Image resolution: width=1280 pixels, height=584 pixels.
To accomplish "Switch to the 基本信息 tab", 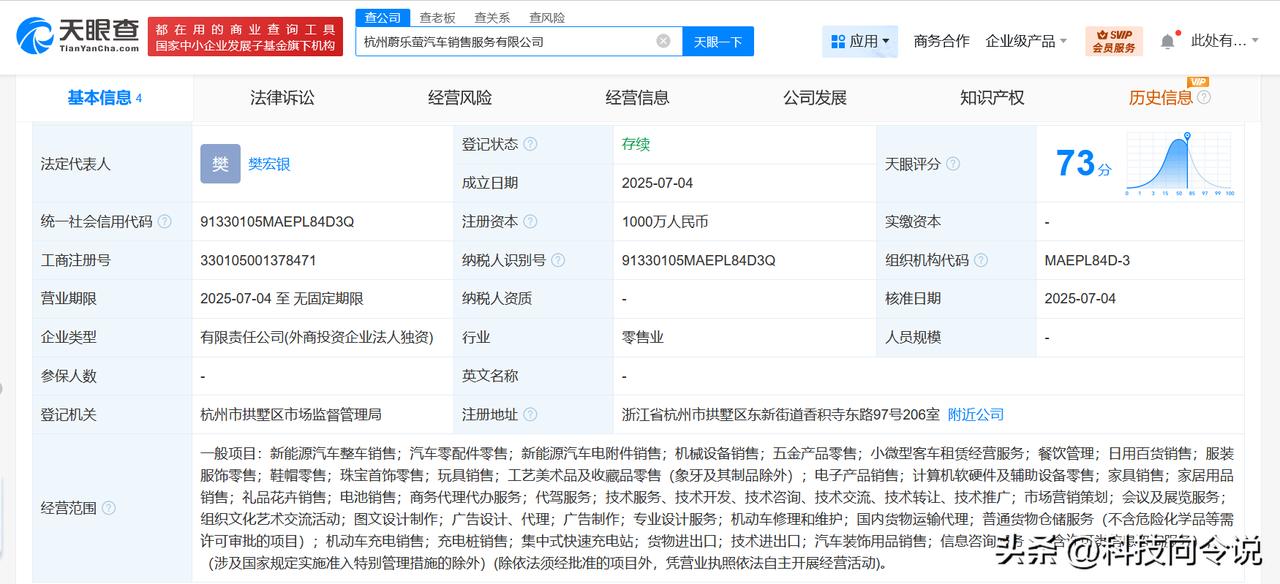I will [x=104, y=97].
